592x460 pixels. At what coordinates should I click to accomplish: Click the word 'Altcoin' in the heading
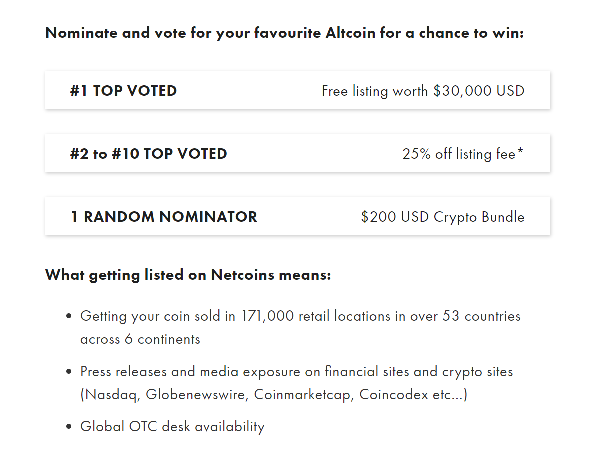tap(350, 33)
